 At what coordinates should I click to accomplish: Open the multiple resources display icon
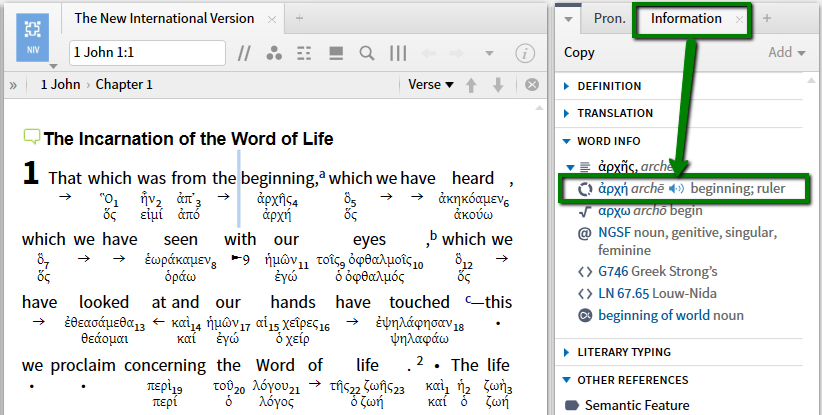(x=336, y=53)
